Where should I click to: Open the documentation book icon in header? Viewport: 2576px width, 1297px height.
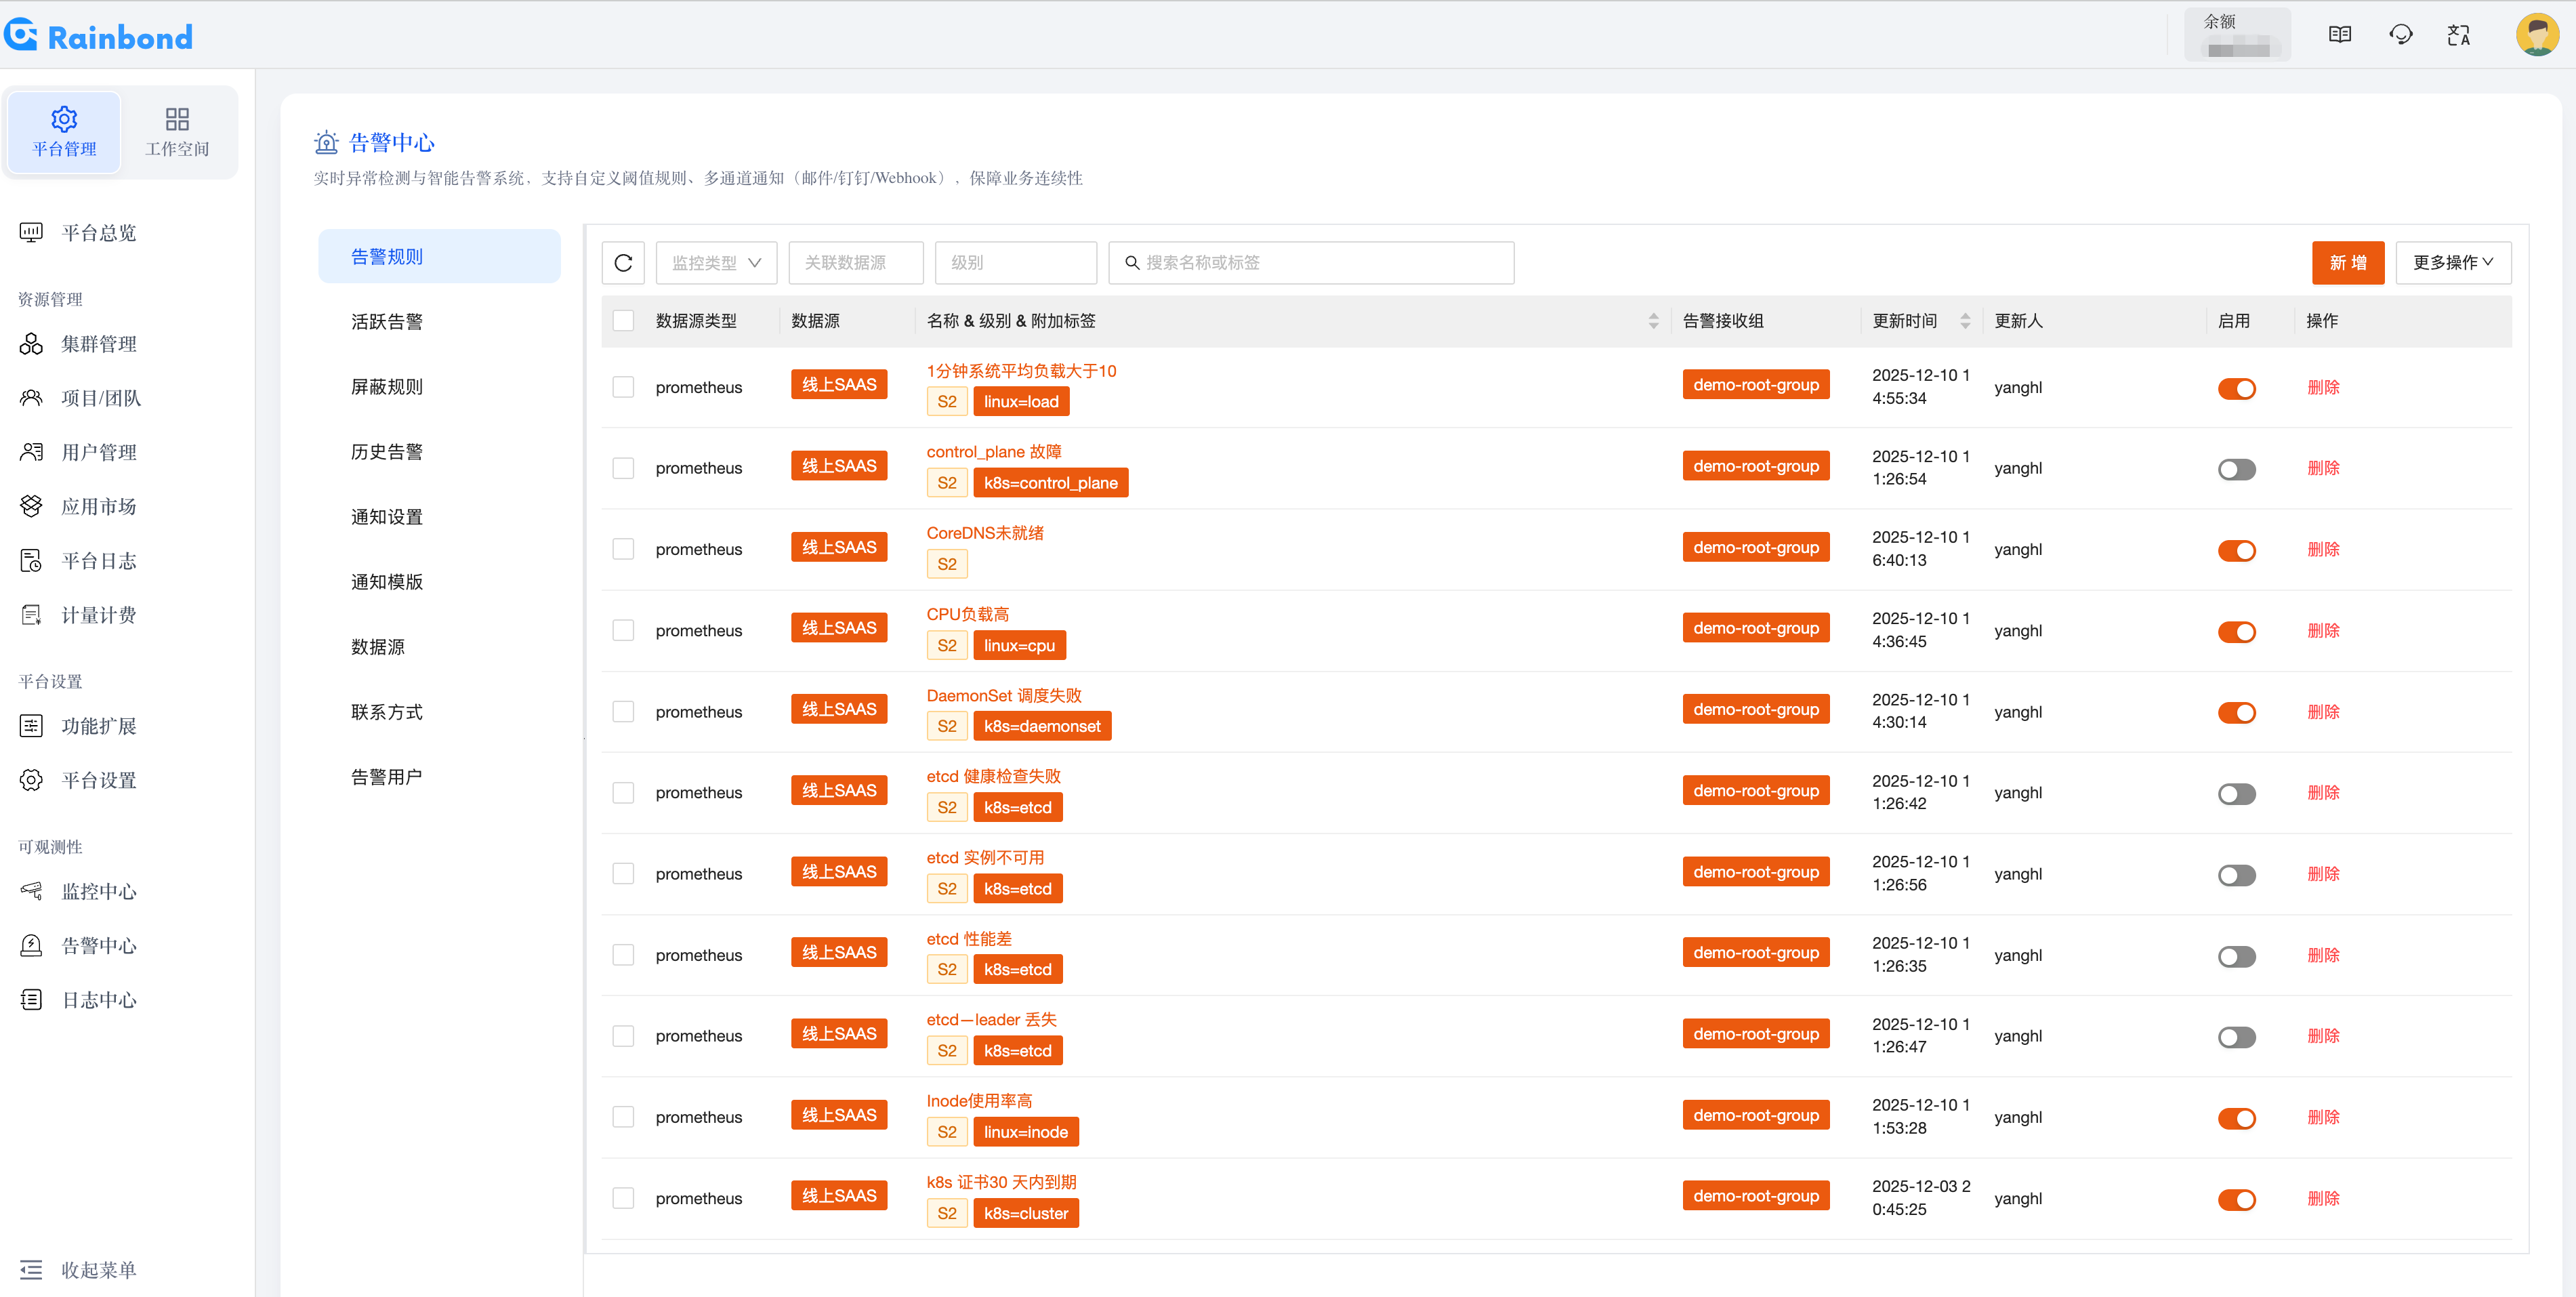coord(2339,35)
